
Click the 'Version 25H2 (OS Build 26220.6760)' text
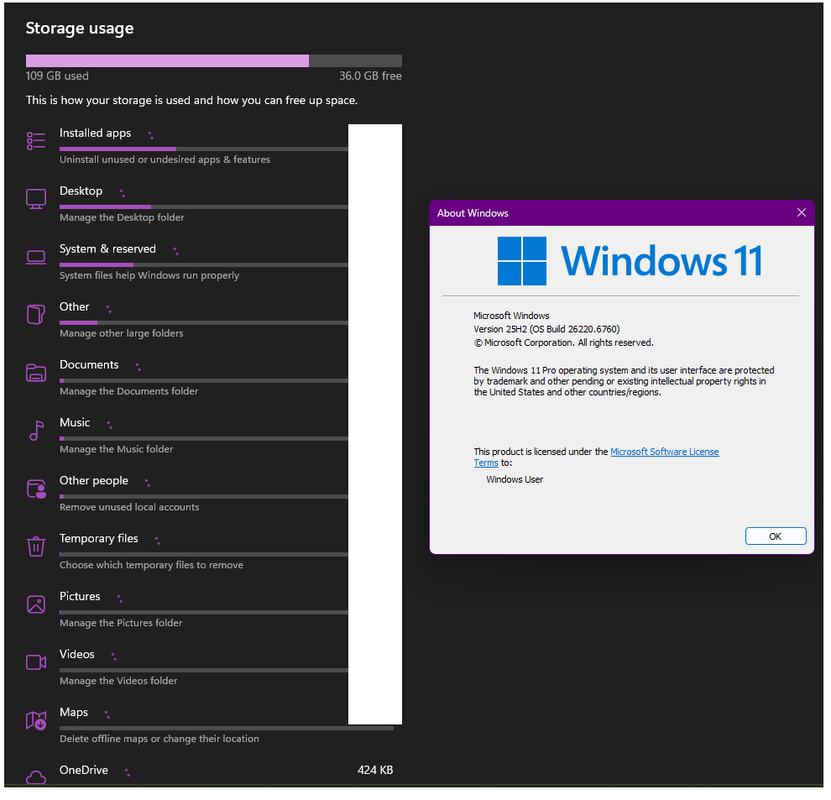click(547, 330)
